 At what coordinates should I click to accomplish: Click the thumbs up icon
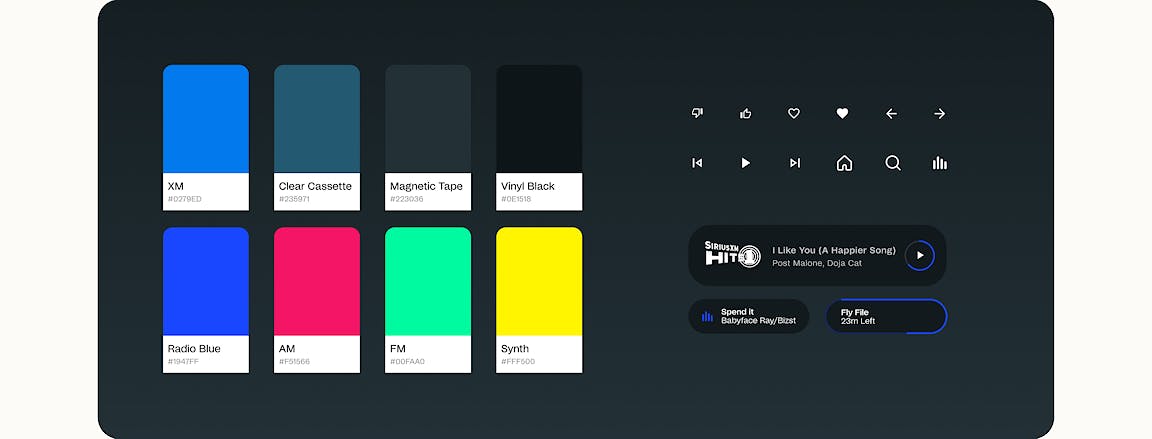745,113
